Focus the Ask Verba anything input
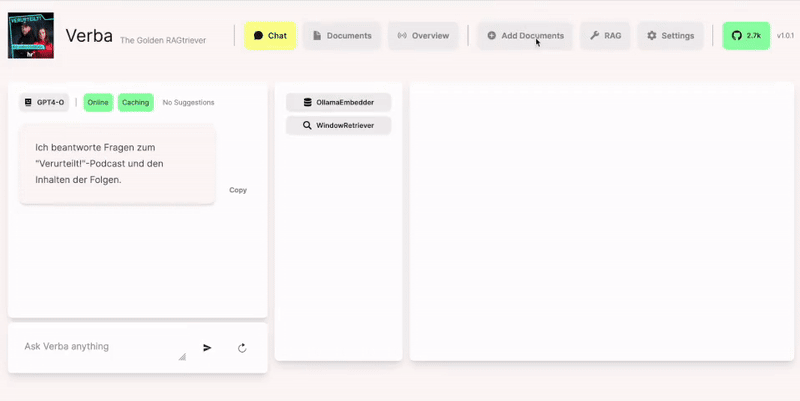Viewport: 800px width, 401px height. tap(104, 347)
